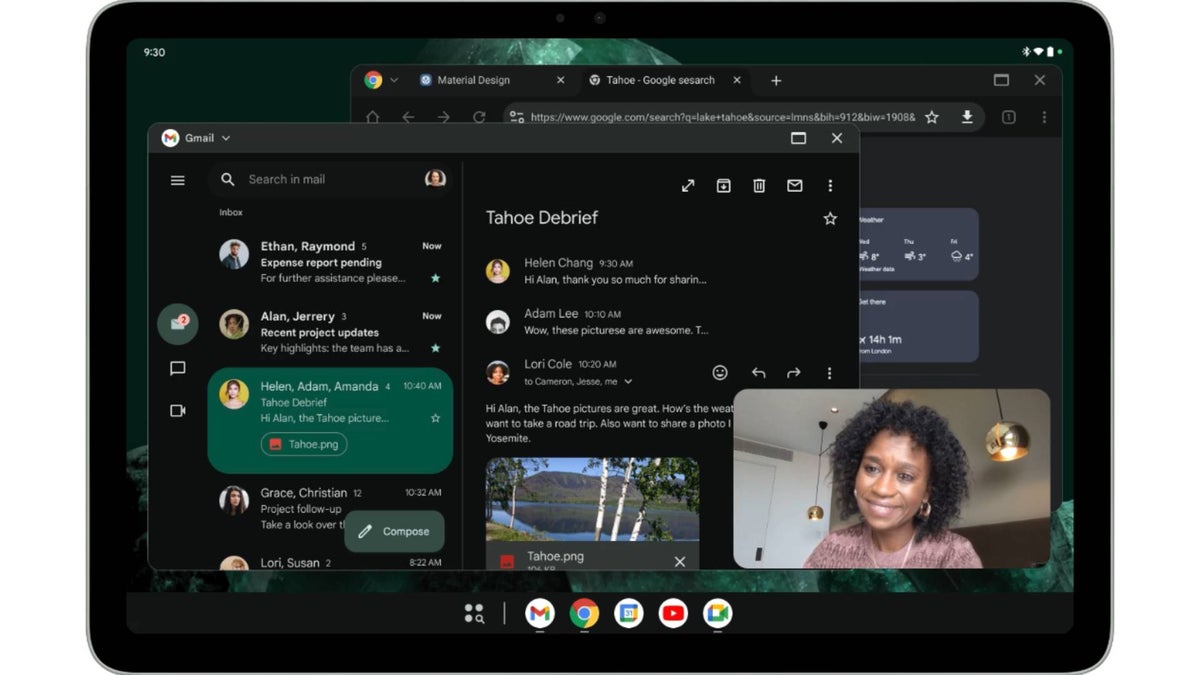Delete the Tahoe Debrief conversation
Viewport: 1200px width, 675px height.
pos(759,185)
